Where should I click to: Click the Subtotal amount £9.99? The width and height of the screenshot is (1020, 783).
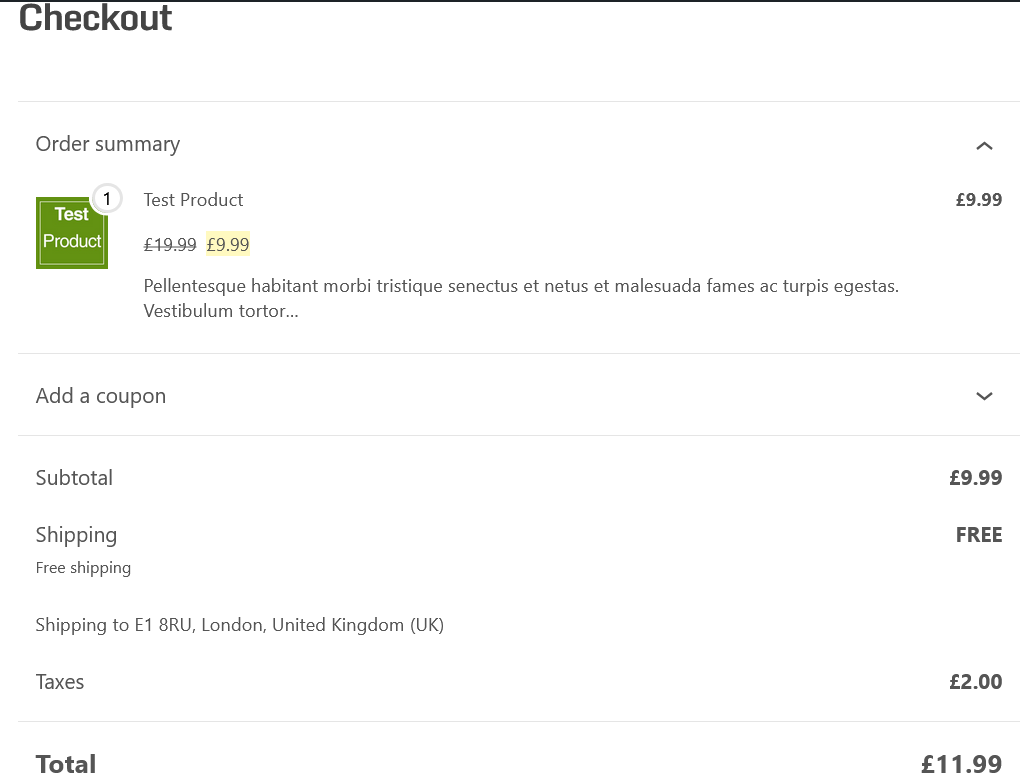975,478
